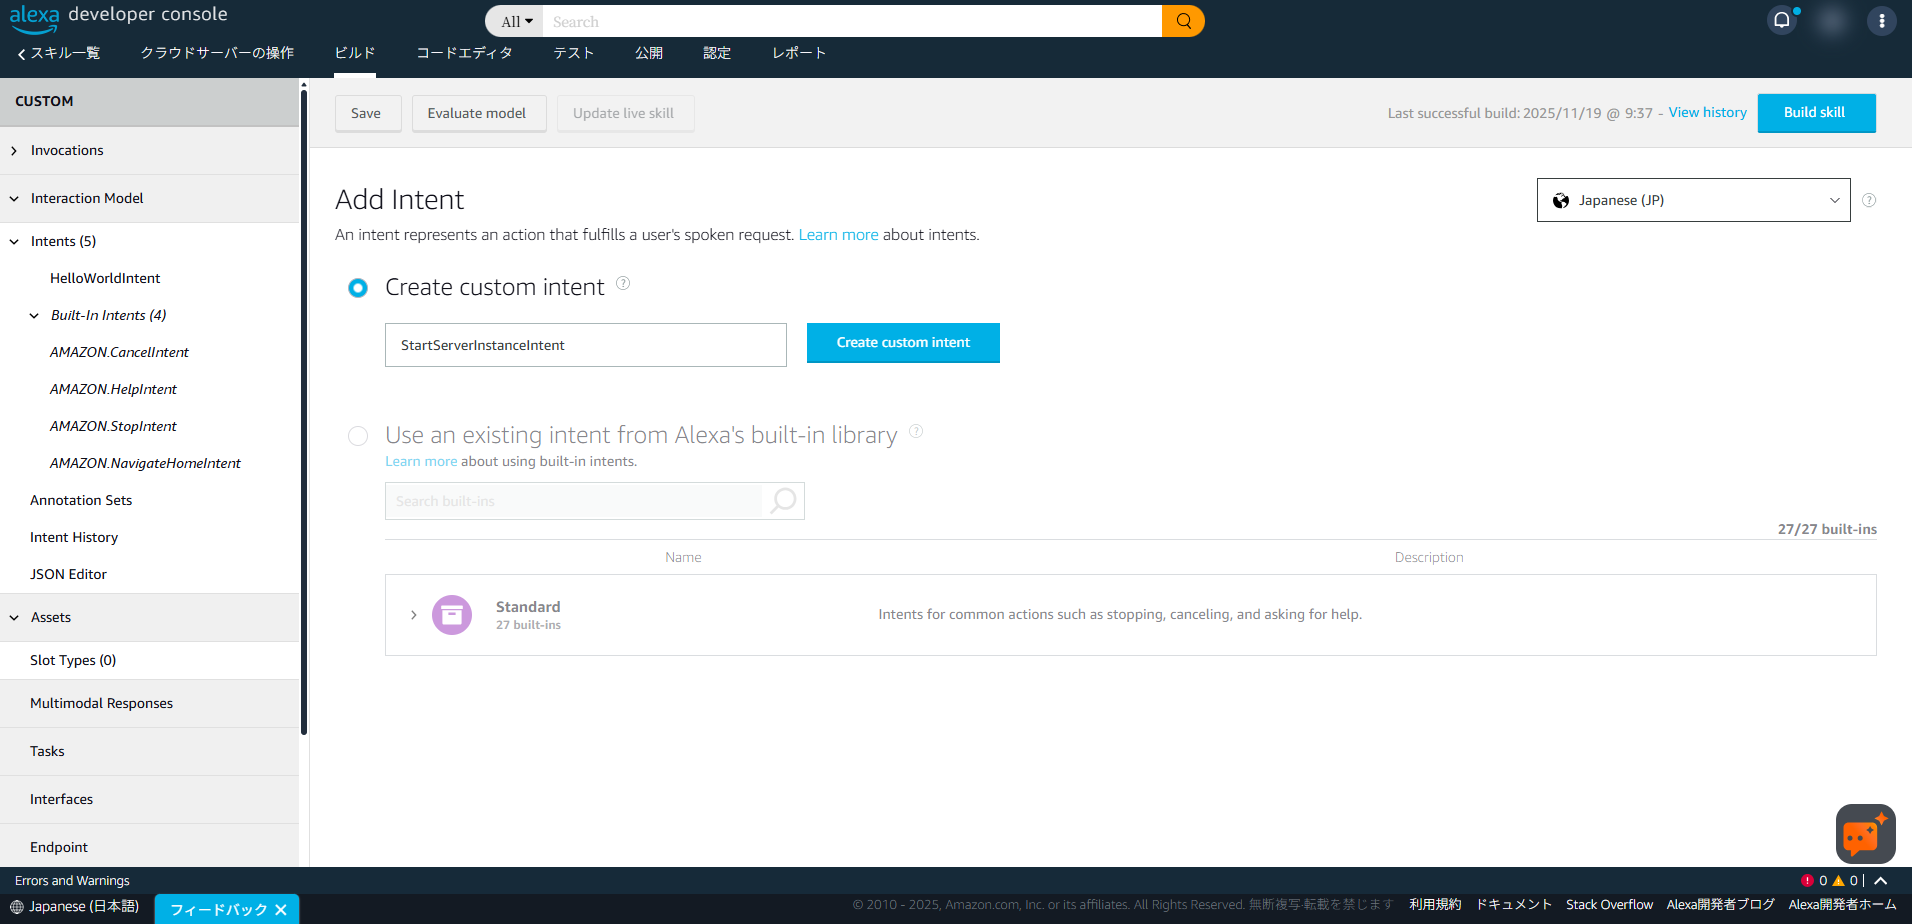Select Use an existing intent radio button
Viewport: 1912px width, 924px height.
point(358,436)
